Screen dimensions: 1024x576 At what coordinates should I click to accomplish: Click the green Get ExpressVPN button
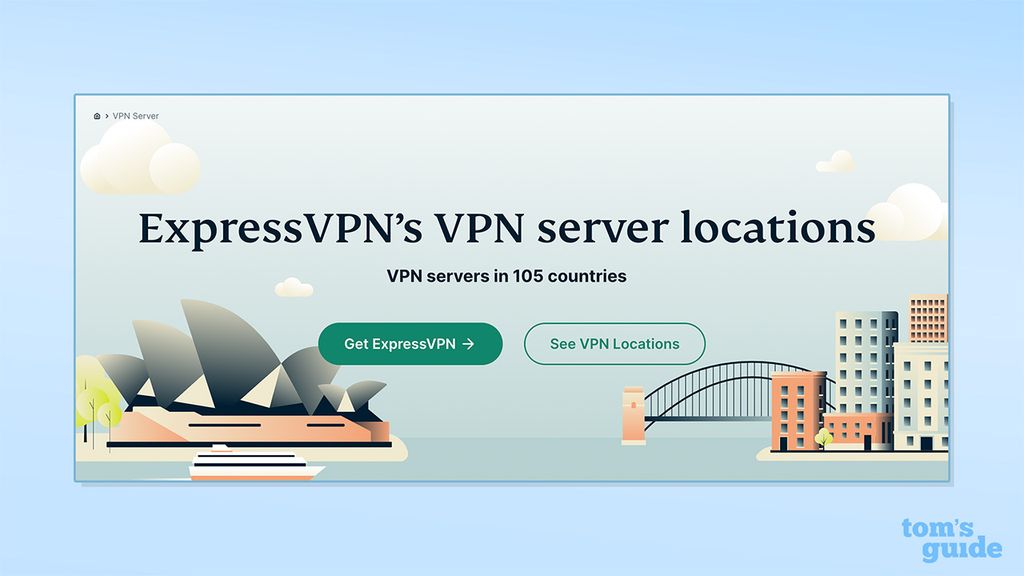pyautogui.click(x=410, y=344)
